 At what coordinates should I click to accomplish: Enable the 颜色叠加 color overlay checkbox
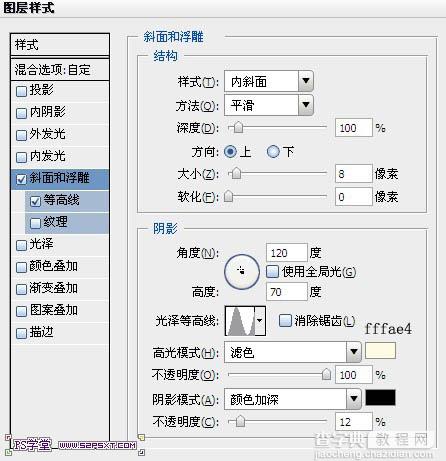(21, 267)
